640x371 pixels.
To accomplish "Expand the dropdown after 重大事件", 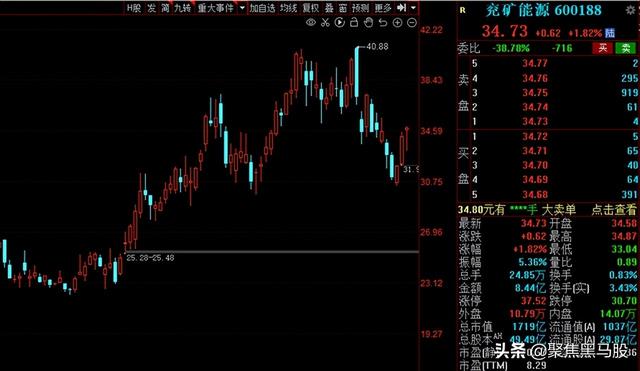I will 242,8.
